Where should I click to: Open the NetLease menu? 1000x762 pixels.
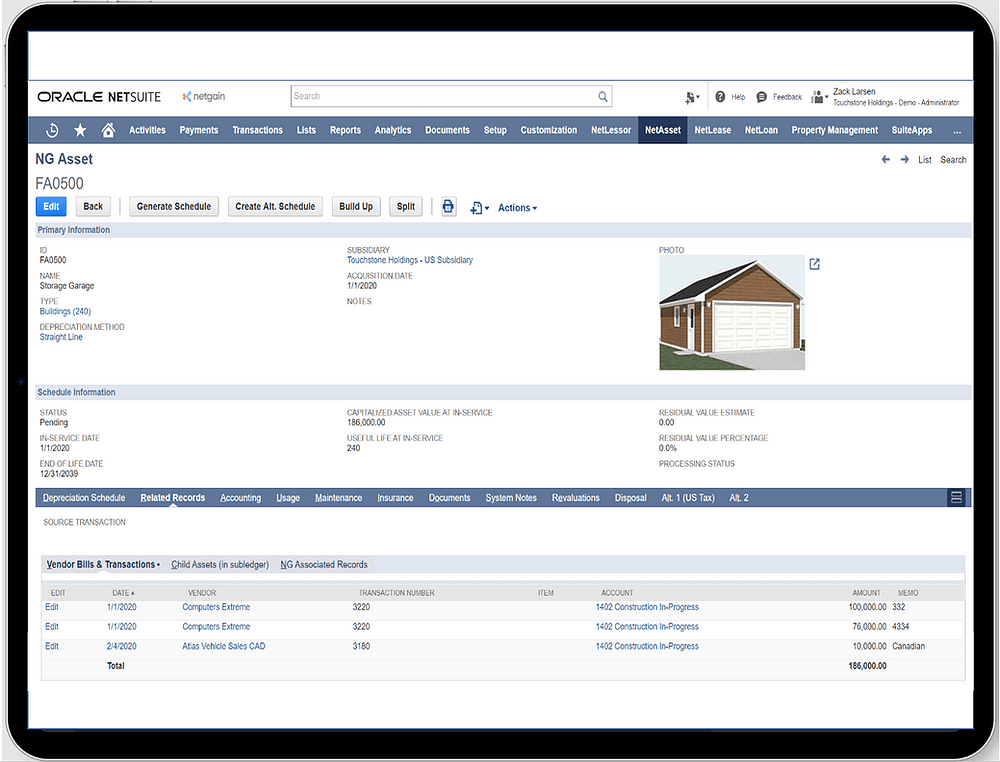[712, 130]
